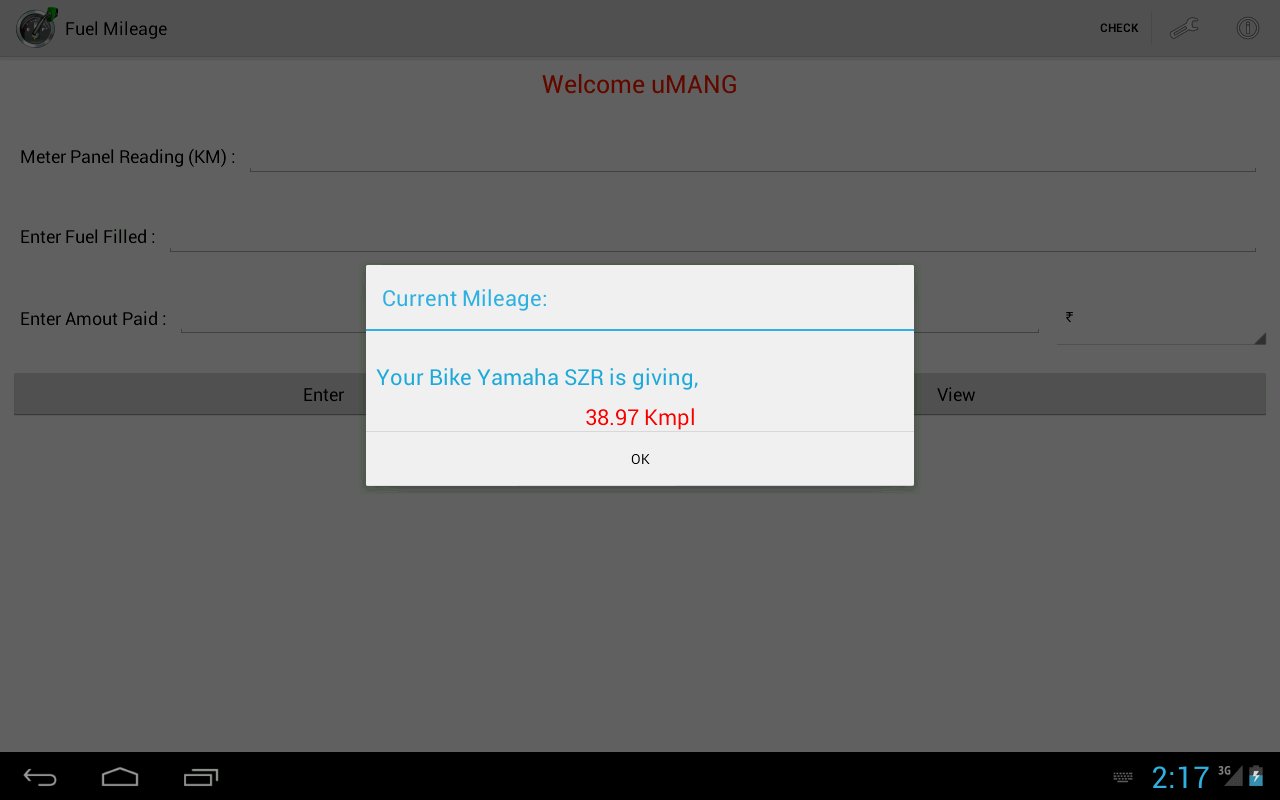Focus the Enter Amout Paid field
This screenshot has height=800, width=1280.
tap(609, 318)
